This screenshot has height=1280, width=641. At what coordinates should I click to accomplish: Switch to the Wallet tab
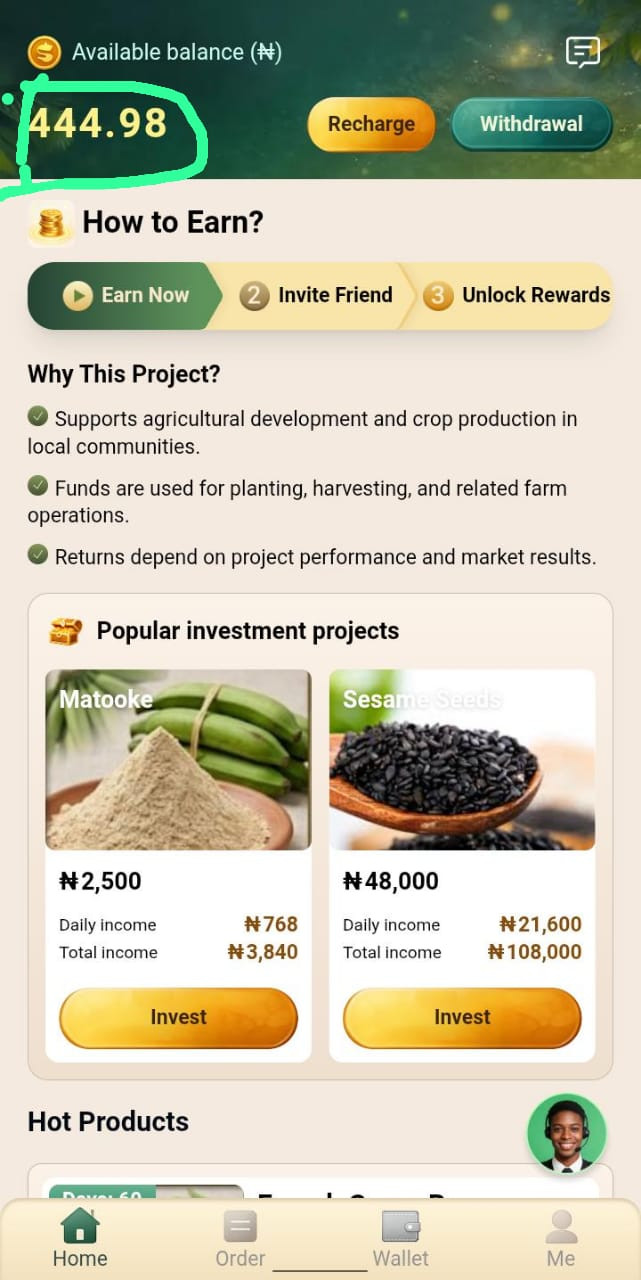pyautogui.click(x=401, y=1238)
